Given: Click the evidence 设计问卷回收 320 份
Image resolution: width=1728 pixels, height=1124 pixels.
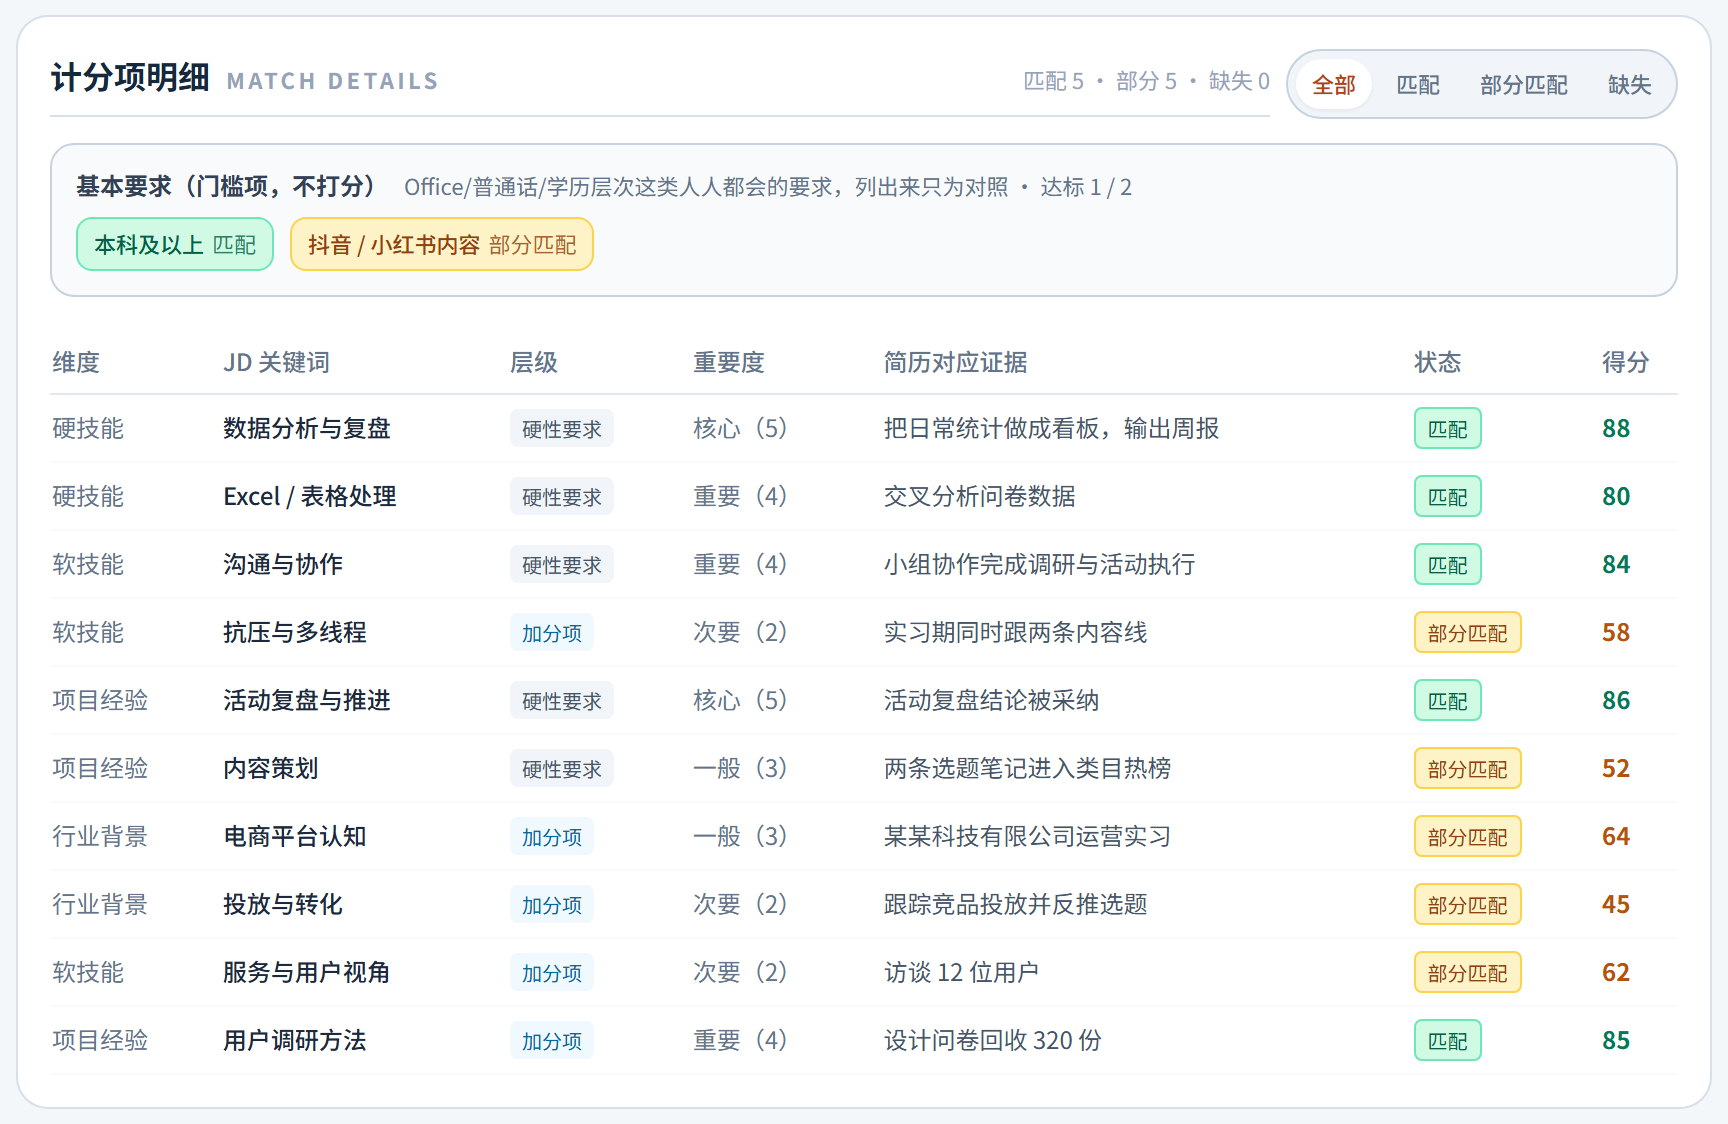Looking at the screenshot, I should coord(993,1040).
